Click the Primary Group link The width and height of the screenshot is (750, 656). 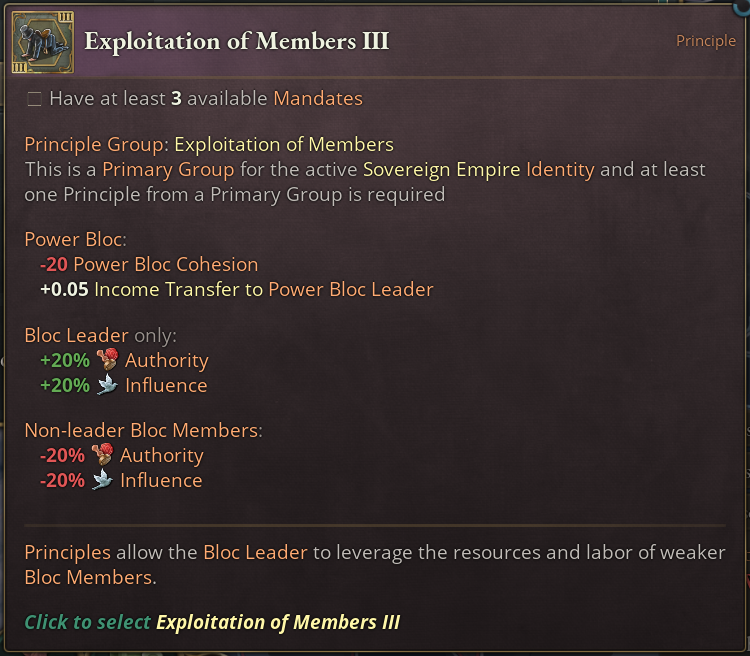(x=168, y=169)
